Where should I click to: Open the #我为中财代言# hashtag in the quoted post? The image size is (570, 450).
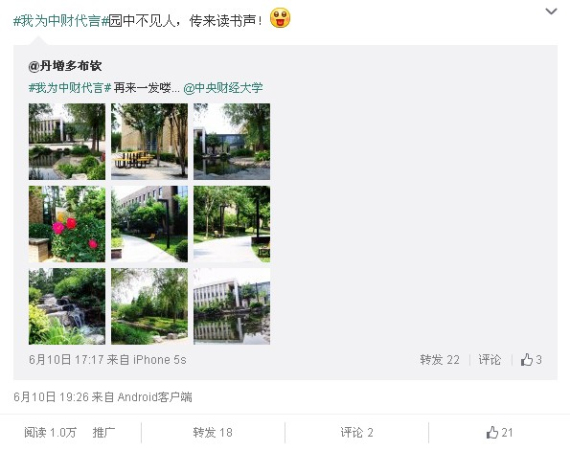(x=70, y=88)
